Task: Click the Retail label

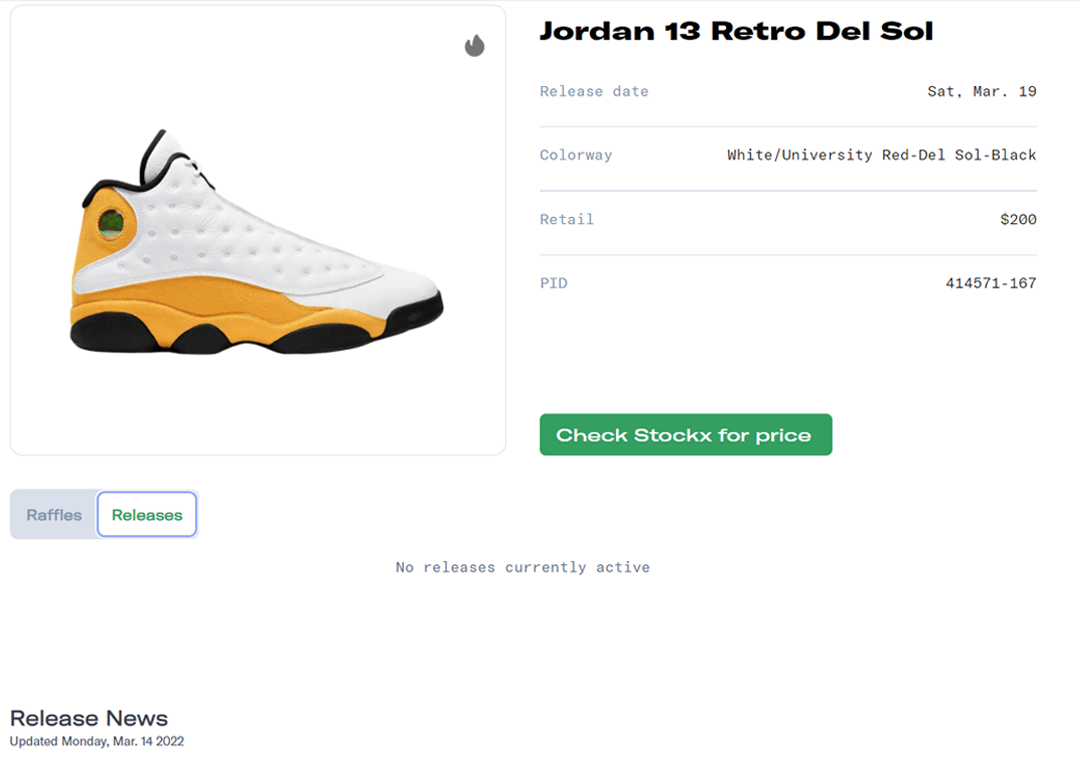Action: tap(567, 219)
